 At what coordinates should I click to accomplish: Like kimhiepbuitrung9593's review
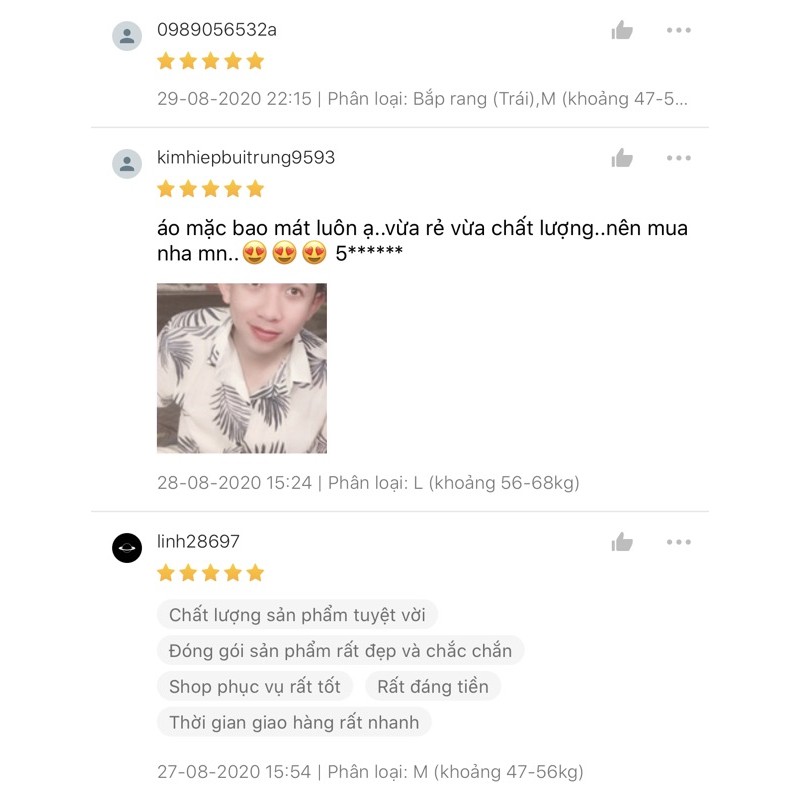coord(622,158)
